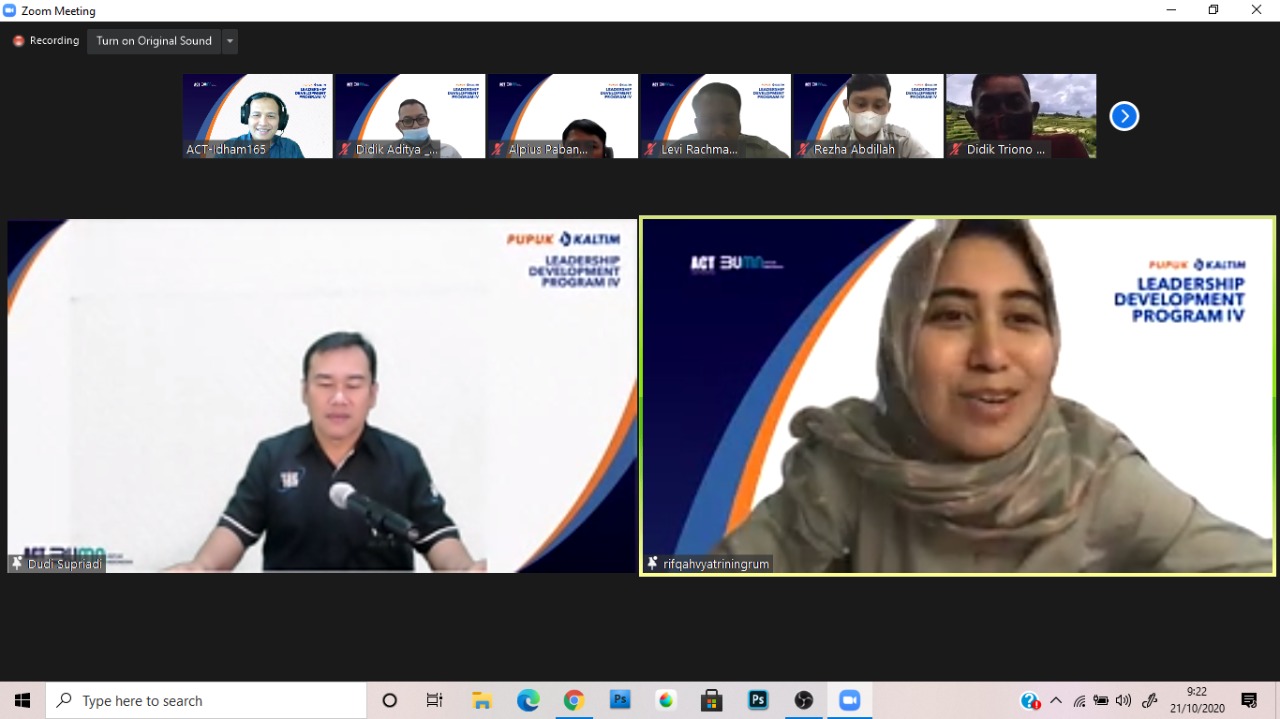Open the volume control in system tray

coord(1124,701)
